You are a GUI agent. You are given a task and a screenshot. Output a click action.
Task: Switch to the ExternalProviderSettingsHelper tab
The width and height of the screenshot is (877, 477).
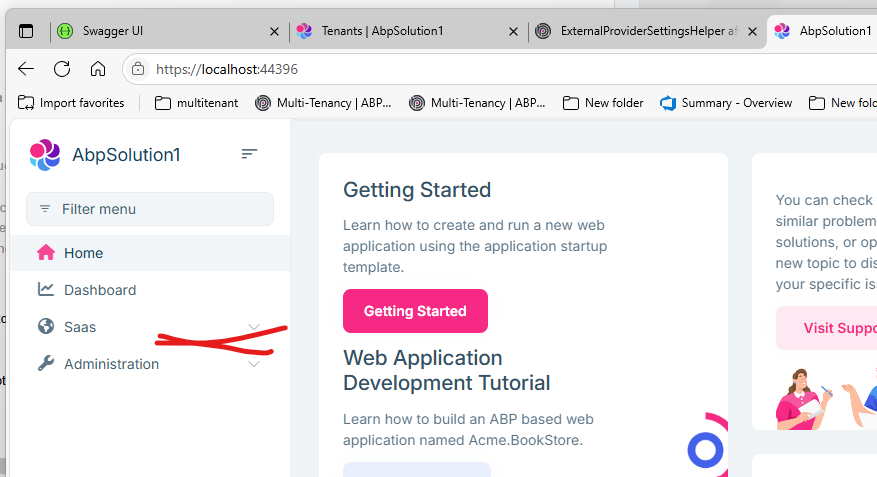[647, 31]
